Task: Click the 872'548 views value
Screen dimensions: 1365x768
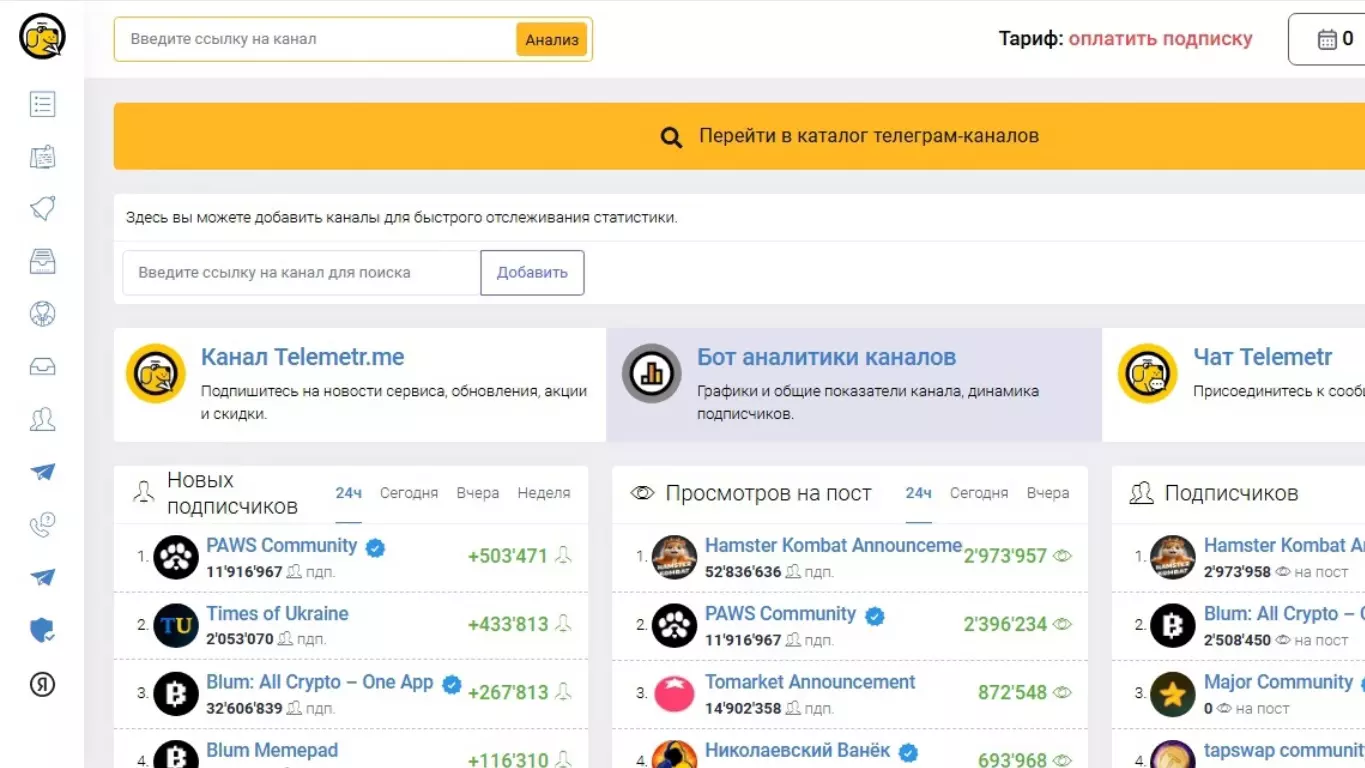Action: coord(1012,692)
